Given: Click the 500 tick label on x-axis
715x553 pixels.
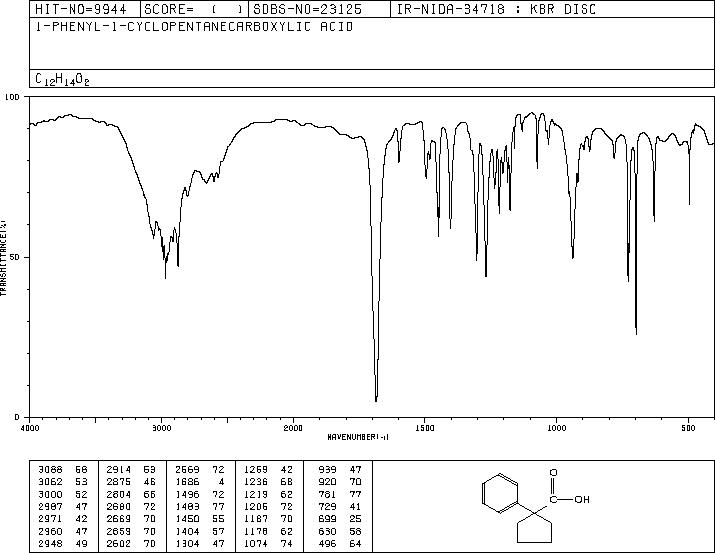Looking at the screenshot, I should (x=688, y=428).
